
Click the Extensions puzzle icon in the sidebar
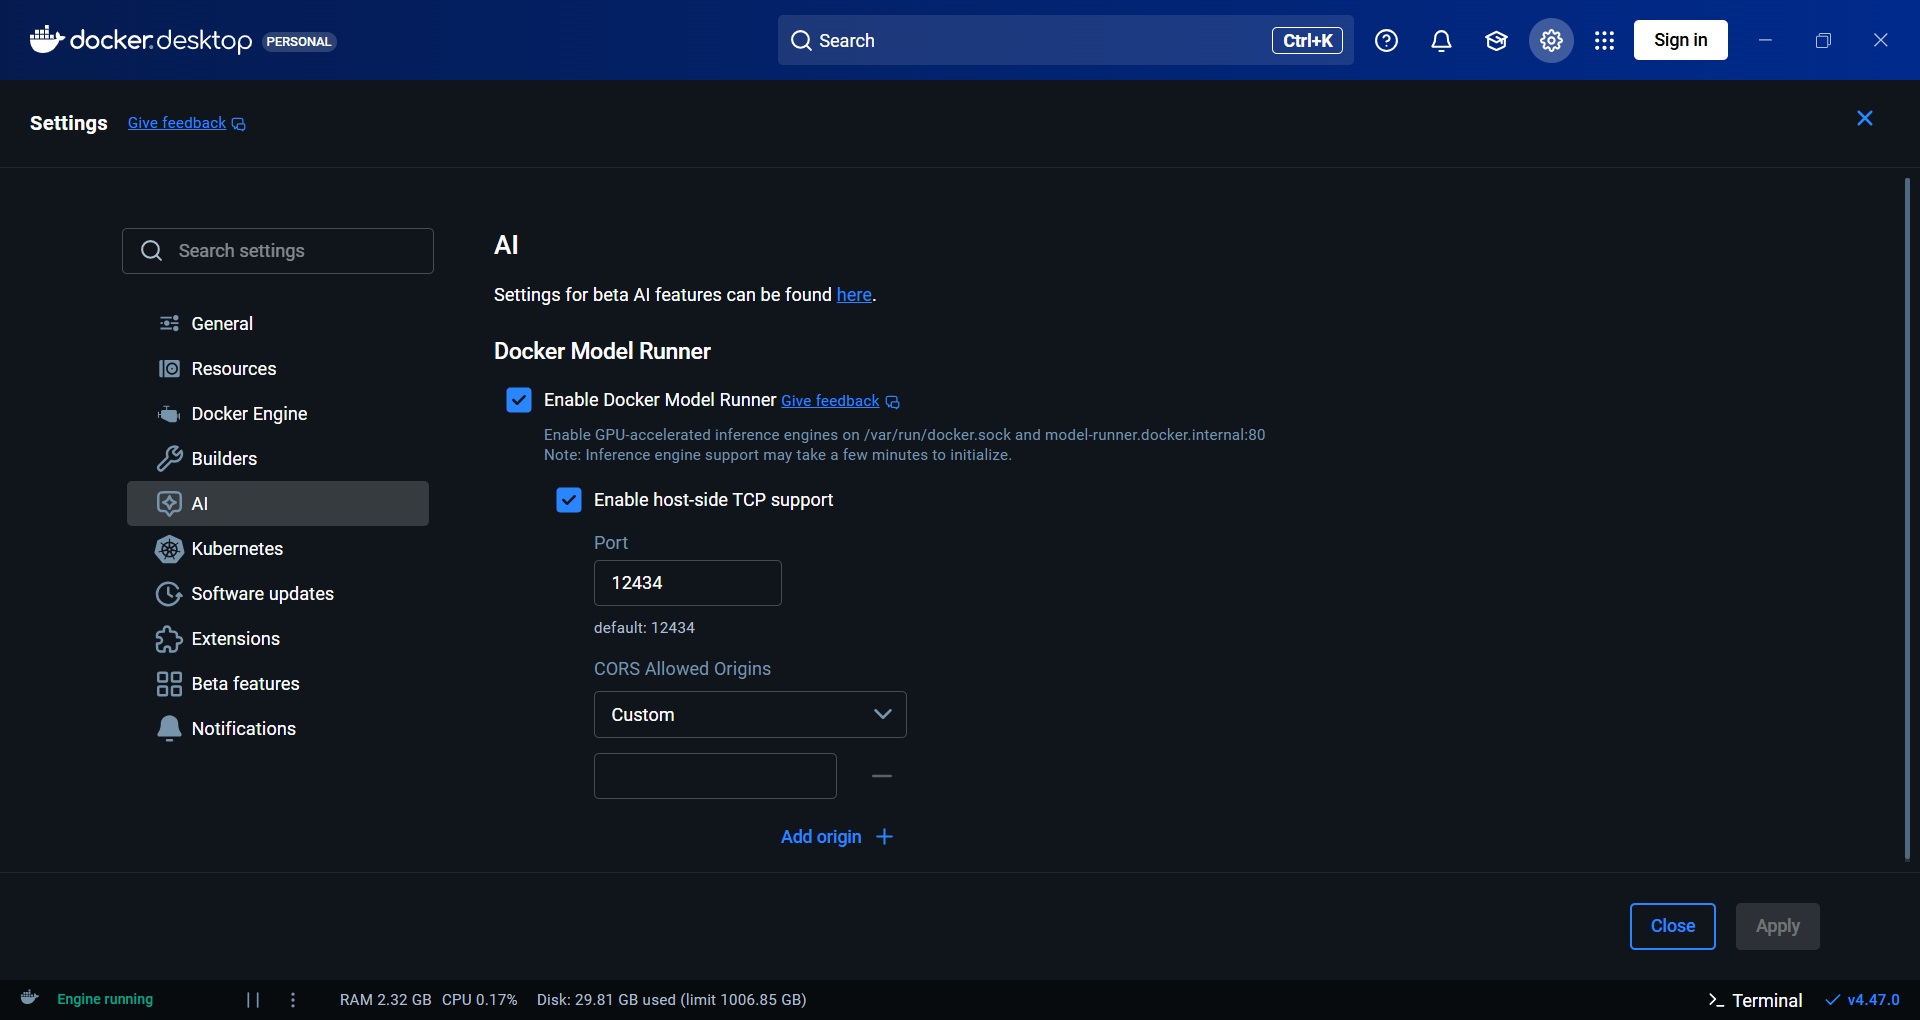point(169,639)
